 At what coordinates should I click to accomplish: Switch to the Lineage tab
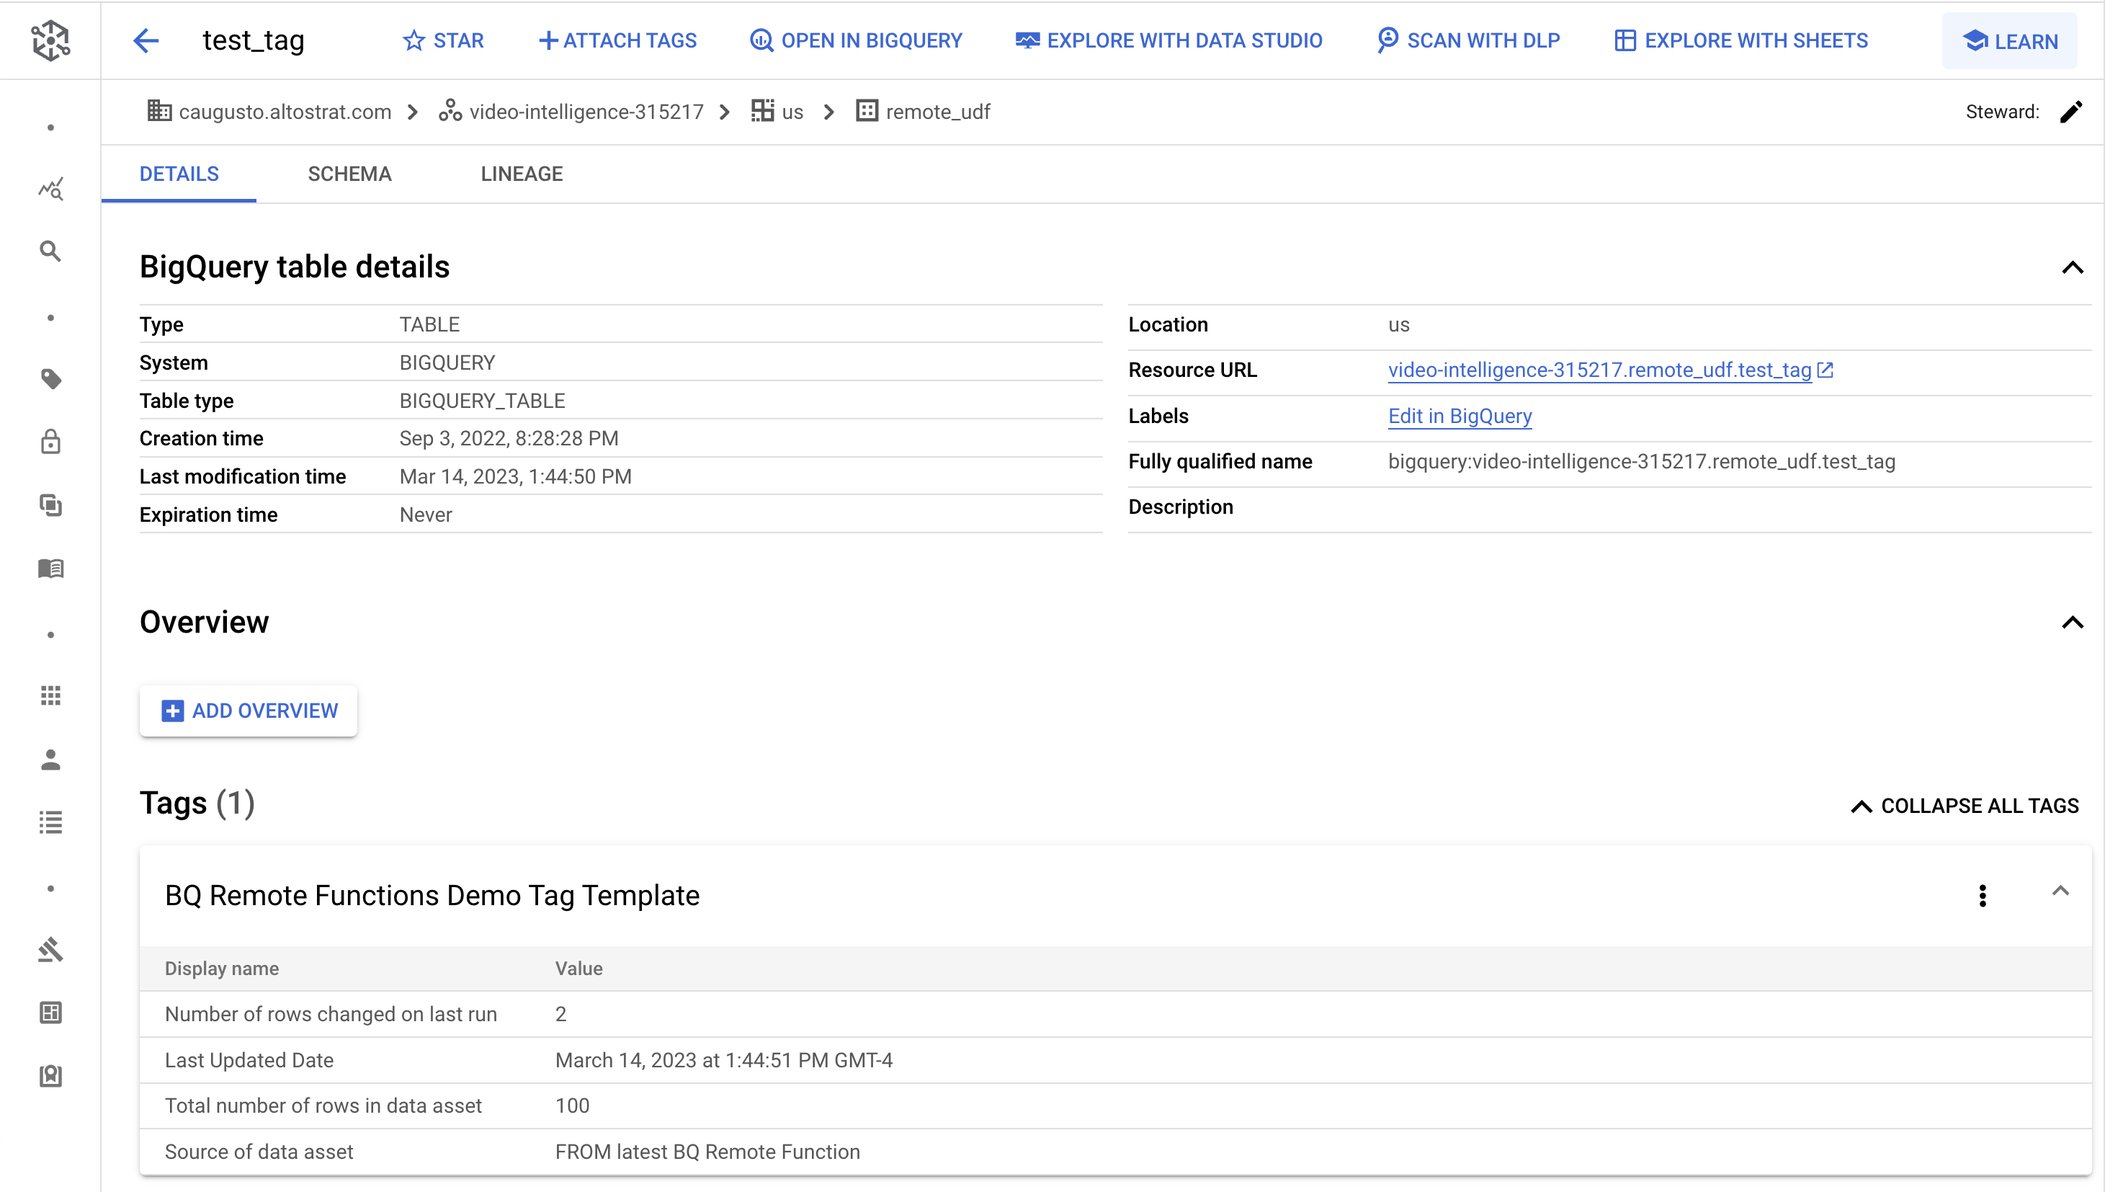point(522,174)
